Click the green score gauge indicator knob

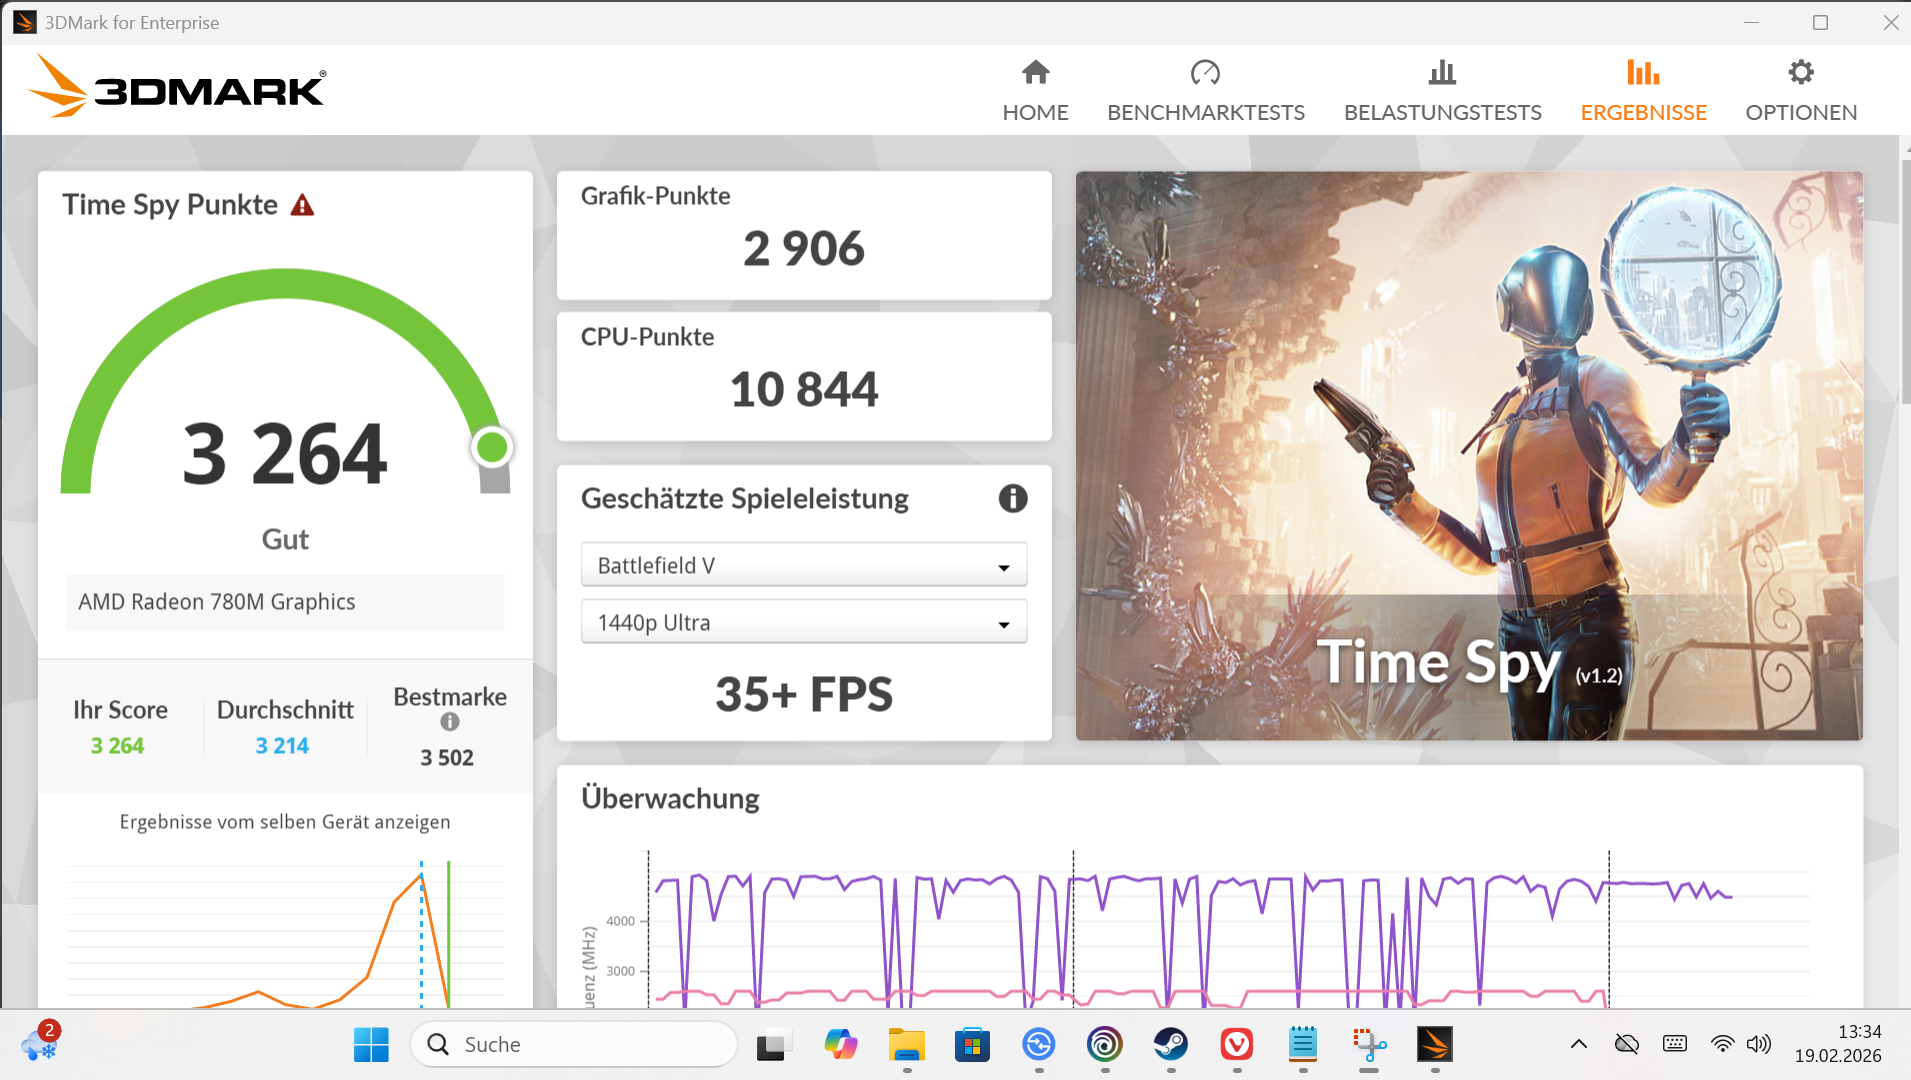pos(492,448)
